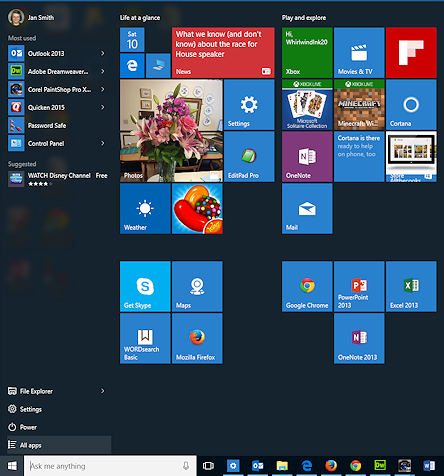Open Microsoft Solitaire Collection tile
Screen dimensions: 444x476
[307, 105]
